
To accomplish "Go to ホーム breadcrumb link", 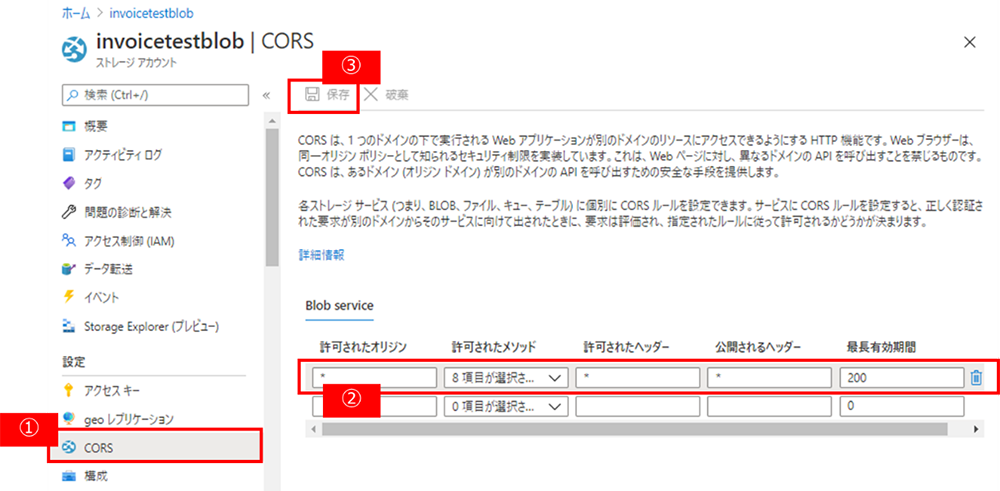I will [x=76, y=12].
